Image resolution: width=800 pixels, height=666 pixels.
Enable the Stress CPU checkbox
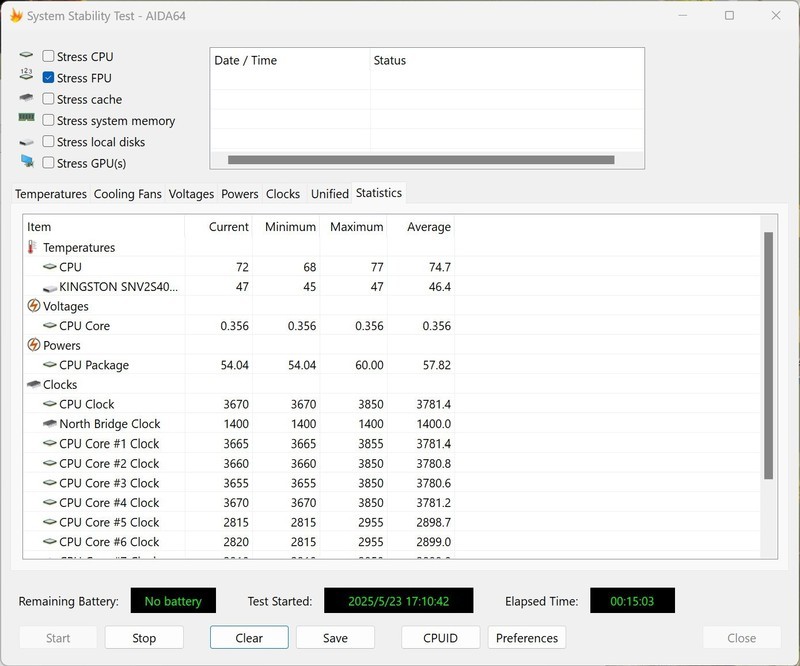click(48, 57)
